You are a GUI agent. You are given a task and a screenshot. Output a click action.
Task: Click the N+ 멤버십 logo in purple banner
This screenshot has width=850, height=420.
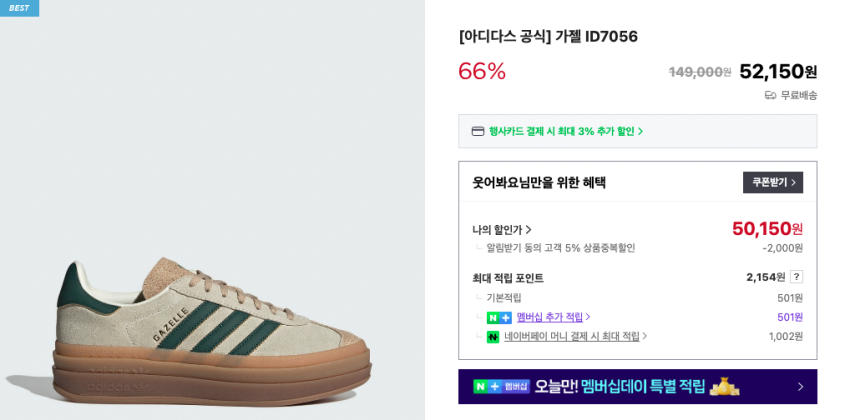tap(501, 386)
